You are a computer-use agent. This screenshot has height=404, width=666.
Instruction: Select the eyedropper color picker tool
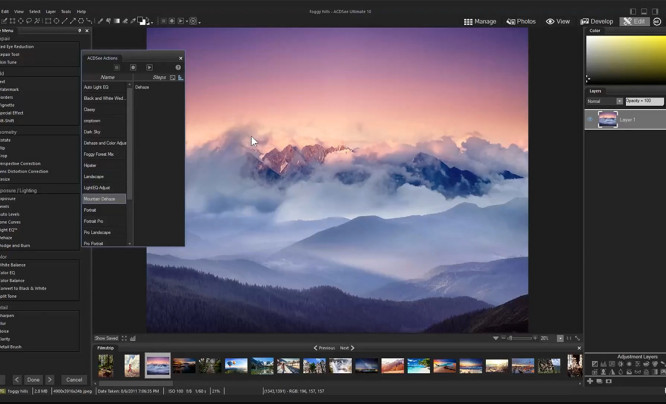(x=133, y=21)
